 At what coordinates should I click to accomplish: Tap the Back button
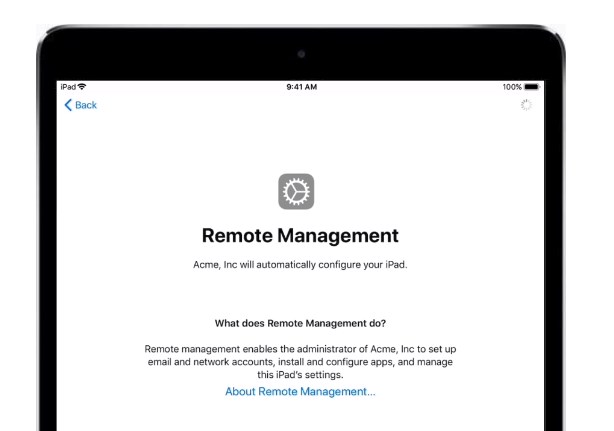80,105
